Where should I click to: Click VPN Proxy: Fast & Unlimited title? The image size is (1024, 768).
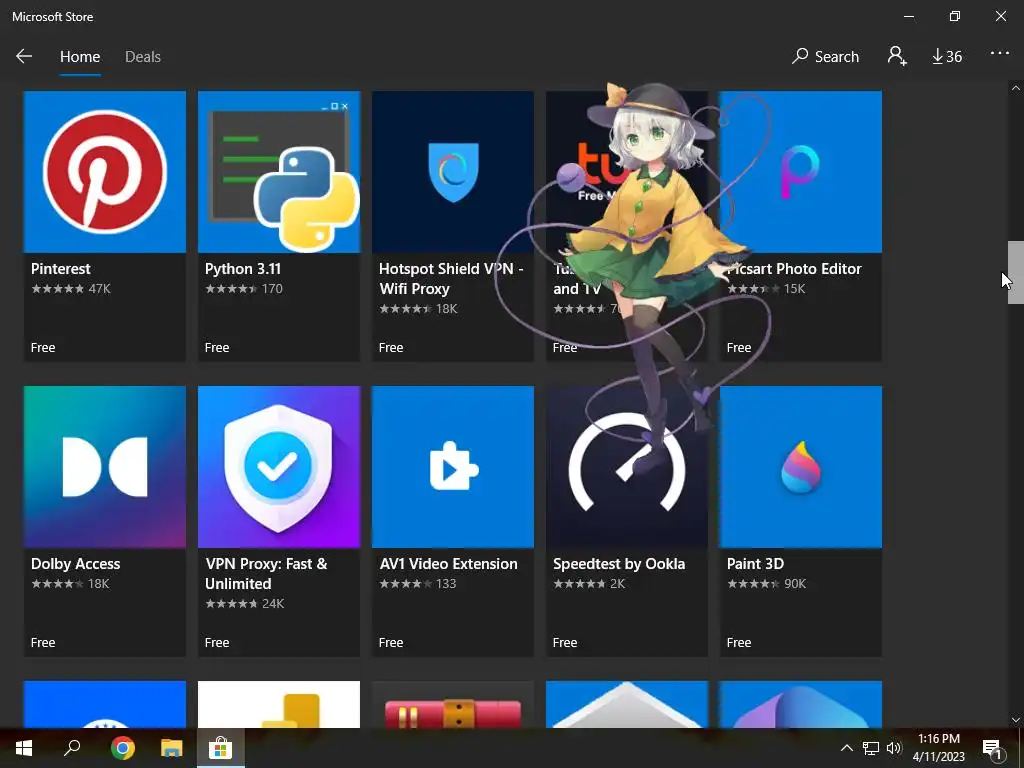(266, 573)
